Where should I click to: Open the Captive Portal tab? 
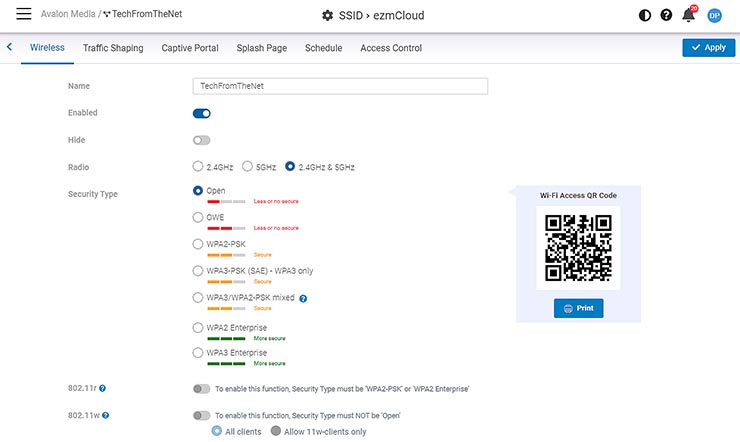coord(190,48)
